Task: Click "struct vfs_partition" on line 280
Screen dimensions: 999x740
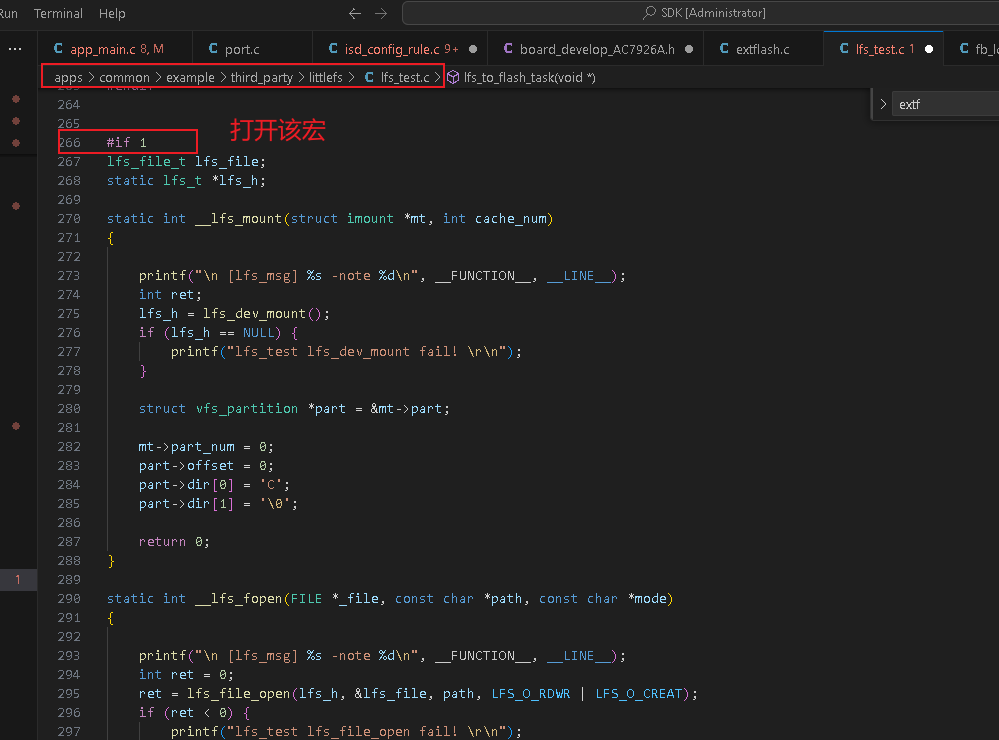Action: click(x=219, y=409)
